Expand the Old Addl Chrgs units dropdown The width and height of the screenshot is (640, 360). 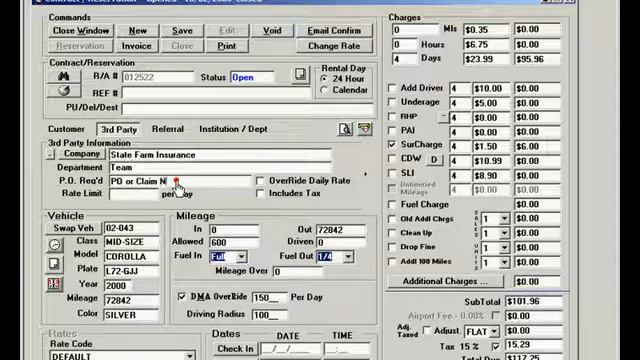coord(504,219)
